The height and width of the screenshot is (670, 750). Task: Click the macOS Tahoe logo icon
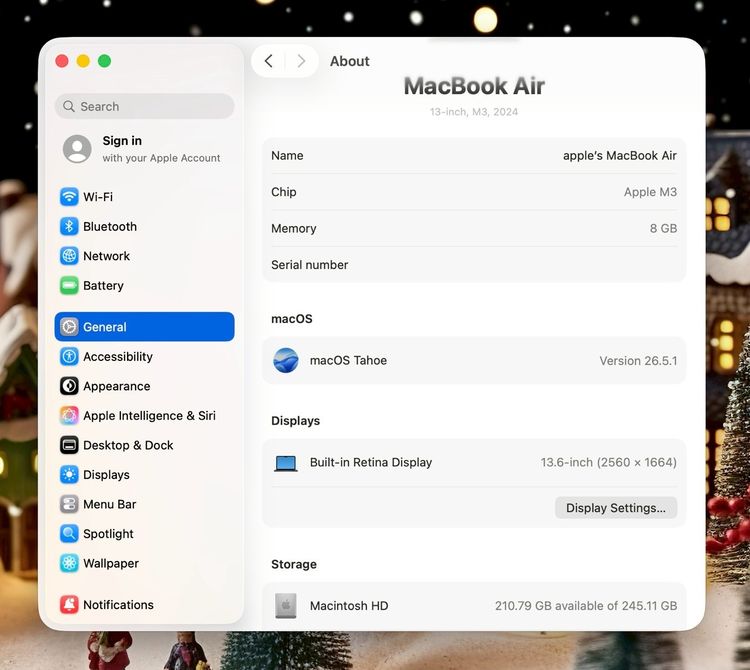[286, 360]
